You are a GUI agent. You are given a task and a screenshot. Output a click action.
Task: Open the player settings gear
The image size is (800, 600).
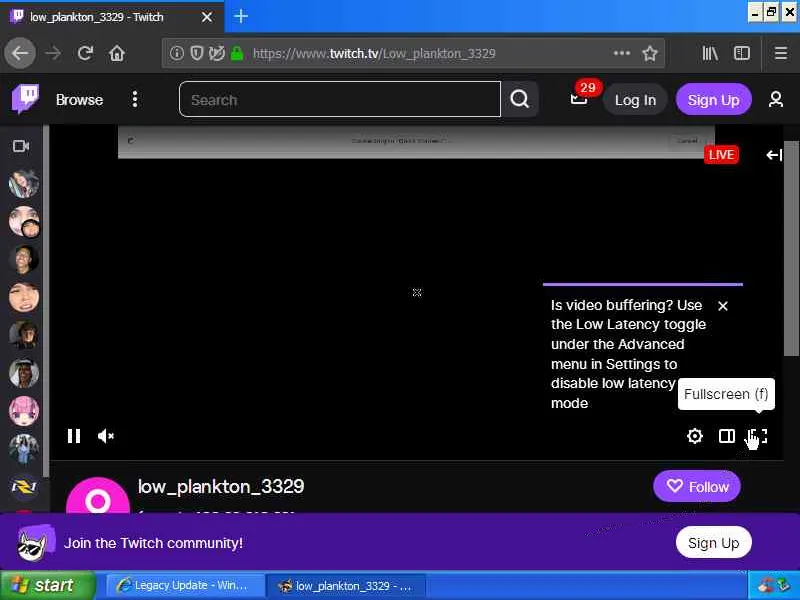694,436
